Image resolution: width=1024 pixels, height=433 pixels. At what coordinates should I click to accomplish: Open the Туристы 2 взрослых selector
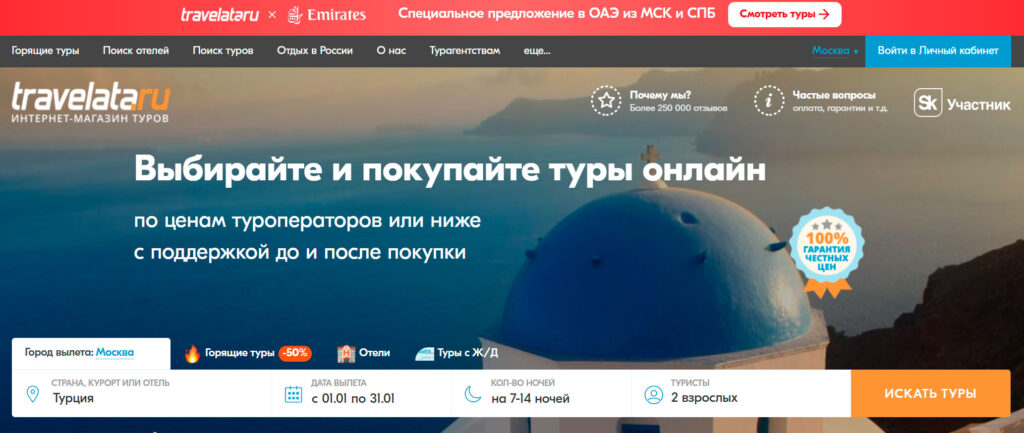click(741, 393)
